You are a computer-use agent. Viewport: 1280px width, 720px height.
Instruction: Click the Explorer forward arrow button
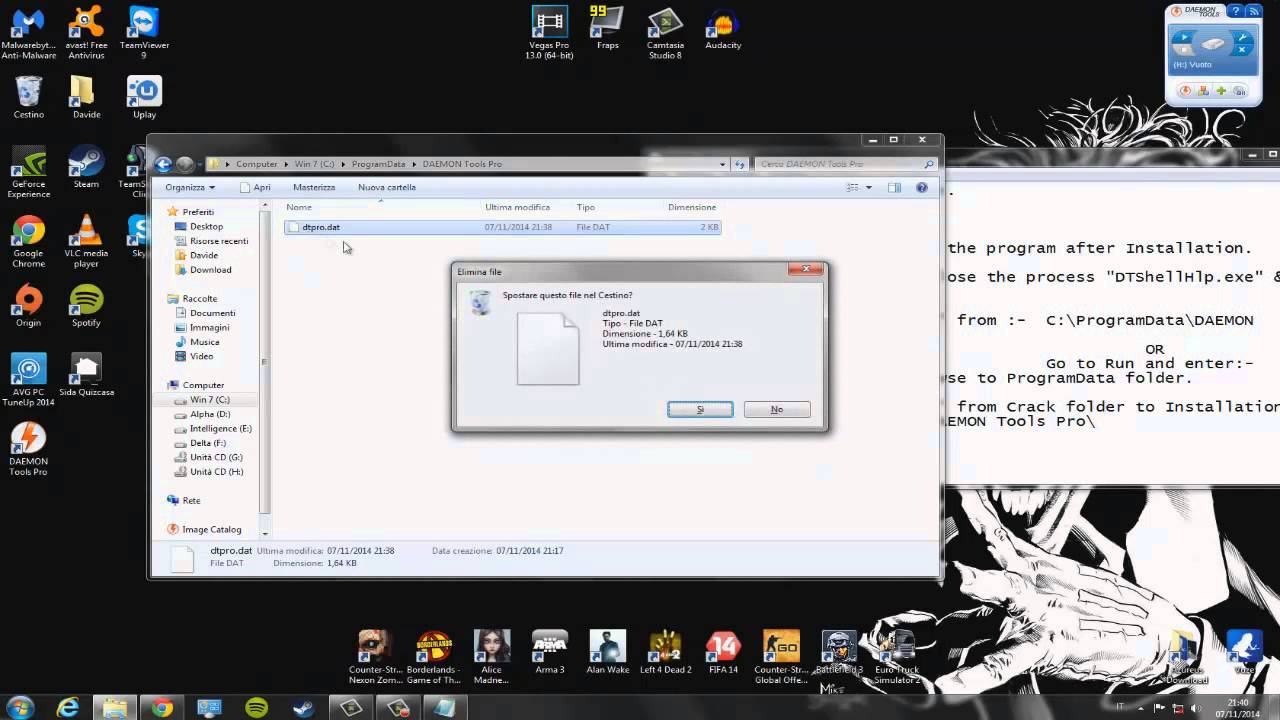(185, 164)
